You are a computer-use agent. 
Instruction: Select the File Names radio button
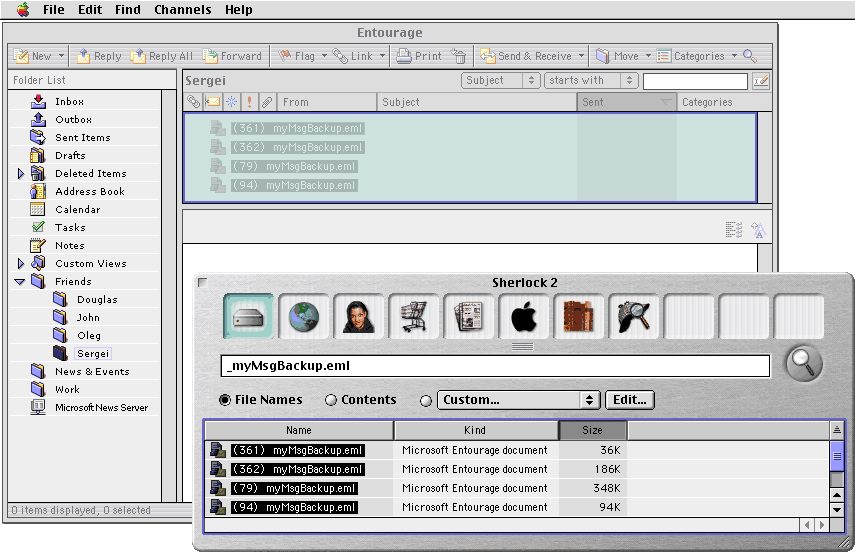click(x=225, y=400)
